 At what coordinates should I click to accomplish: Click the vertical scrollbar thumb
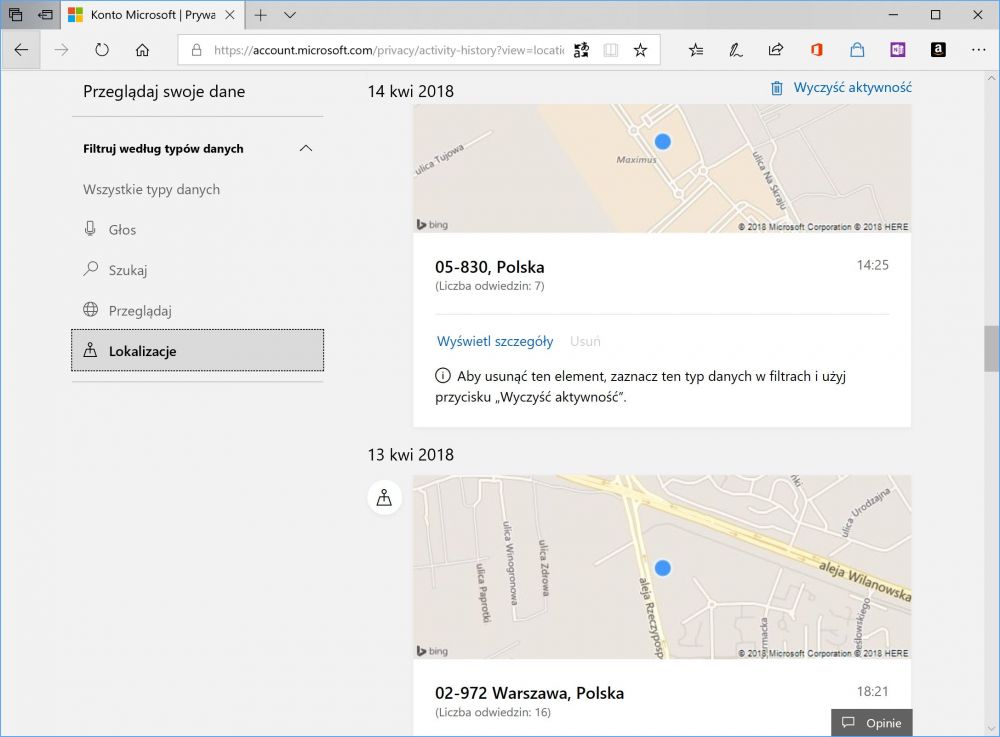(992, 348)
